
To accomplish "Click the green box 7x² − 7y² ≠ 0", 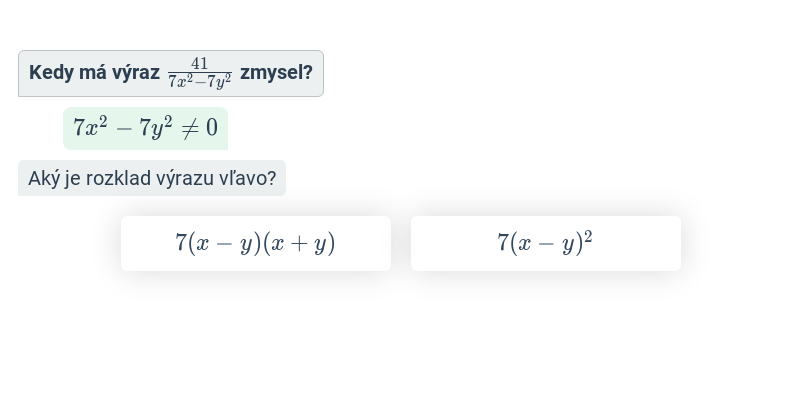I will (x=145, y=128).
